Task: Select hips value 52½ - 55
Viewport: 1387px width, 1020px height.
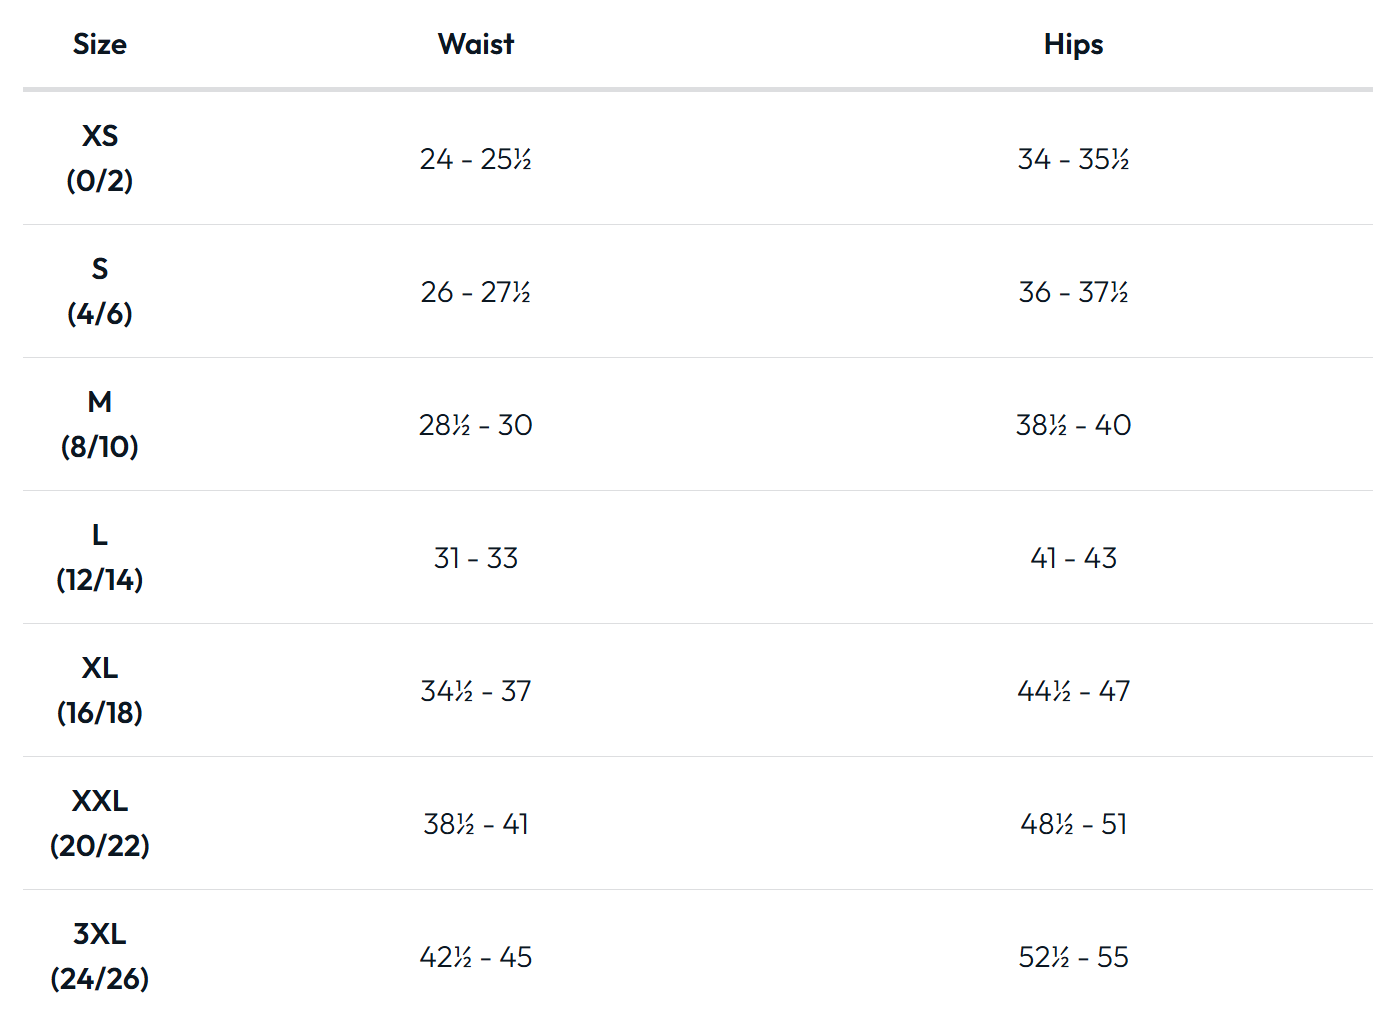Action: click(x=1073, y=957)
